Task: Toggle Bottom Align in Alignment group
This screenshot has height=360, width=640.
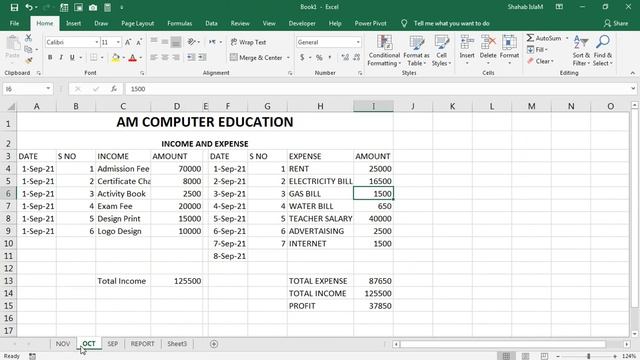Action: [176, 42]
